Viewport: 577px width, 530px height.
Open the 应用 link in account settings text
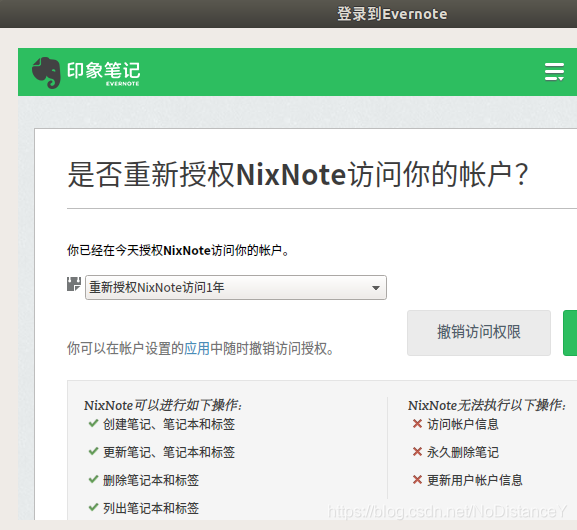pyautogui.click(x=197, y=348)
